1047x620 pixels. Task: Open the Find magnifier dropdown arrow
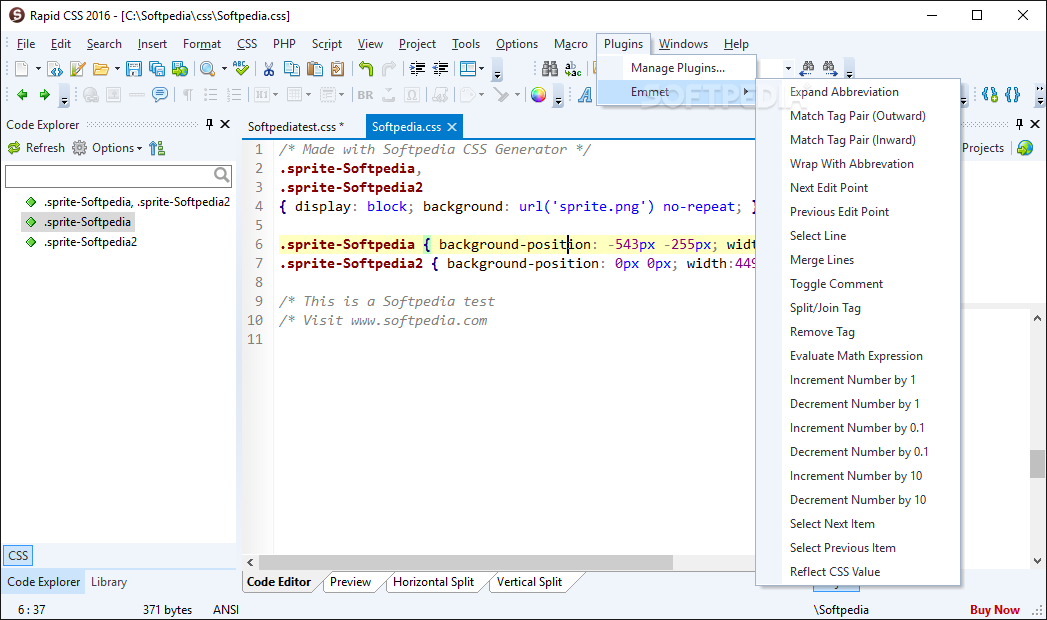(224, 69)
